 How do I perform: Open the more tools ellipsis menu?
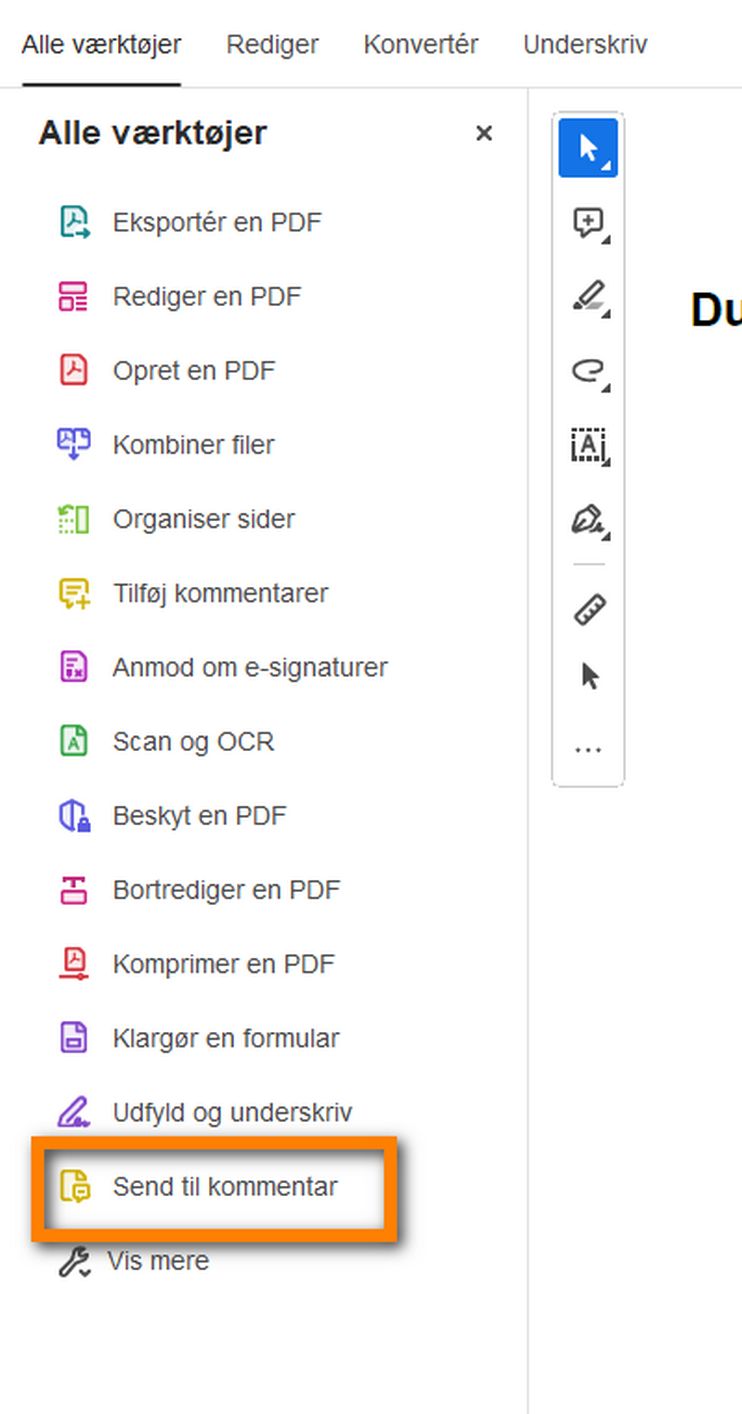[588, 748]
